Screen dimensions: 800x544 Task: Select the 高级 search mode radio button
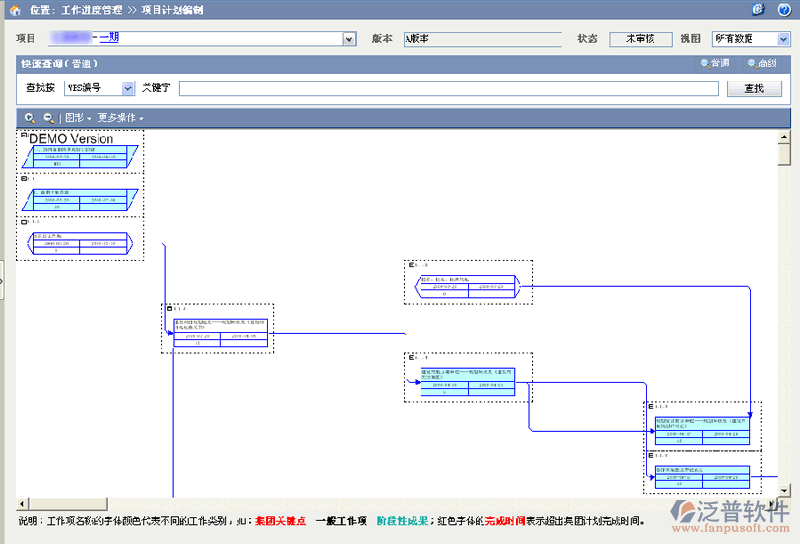tap(752, 64)
